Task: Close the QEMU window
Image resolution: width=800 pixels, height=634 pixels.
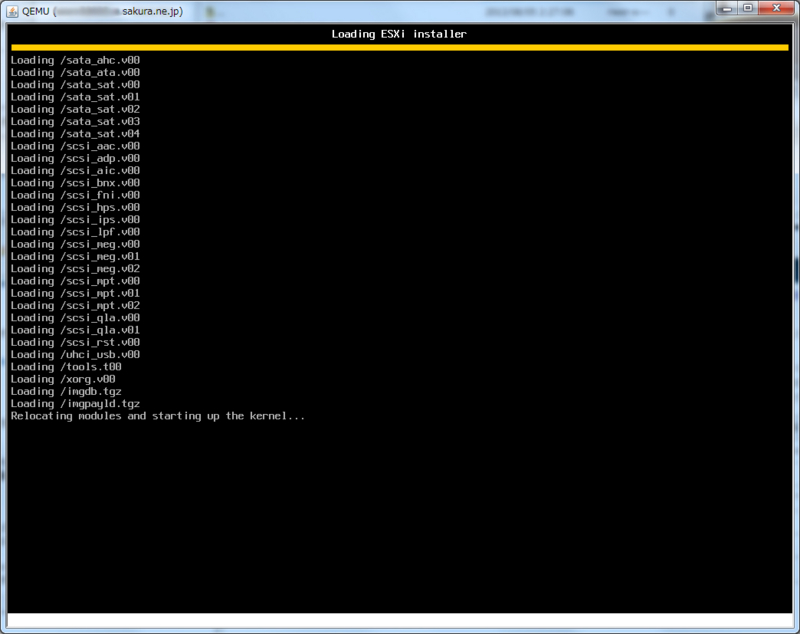Action: tap(777, 8)
